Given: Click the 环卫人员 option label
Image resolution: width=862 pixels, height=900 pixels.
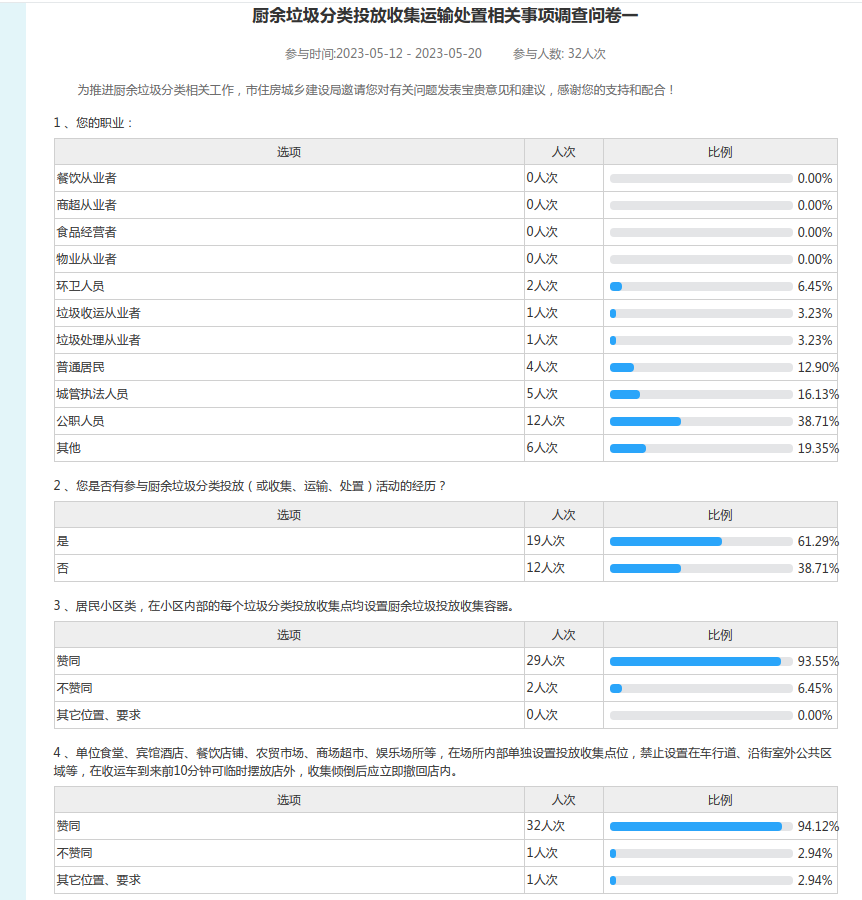Looking at the screenshot, I should pyautogui.click(x=80, y=286).
